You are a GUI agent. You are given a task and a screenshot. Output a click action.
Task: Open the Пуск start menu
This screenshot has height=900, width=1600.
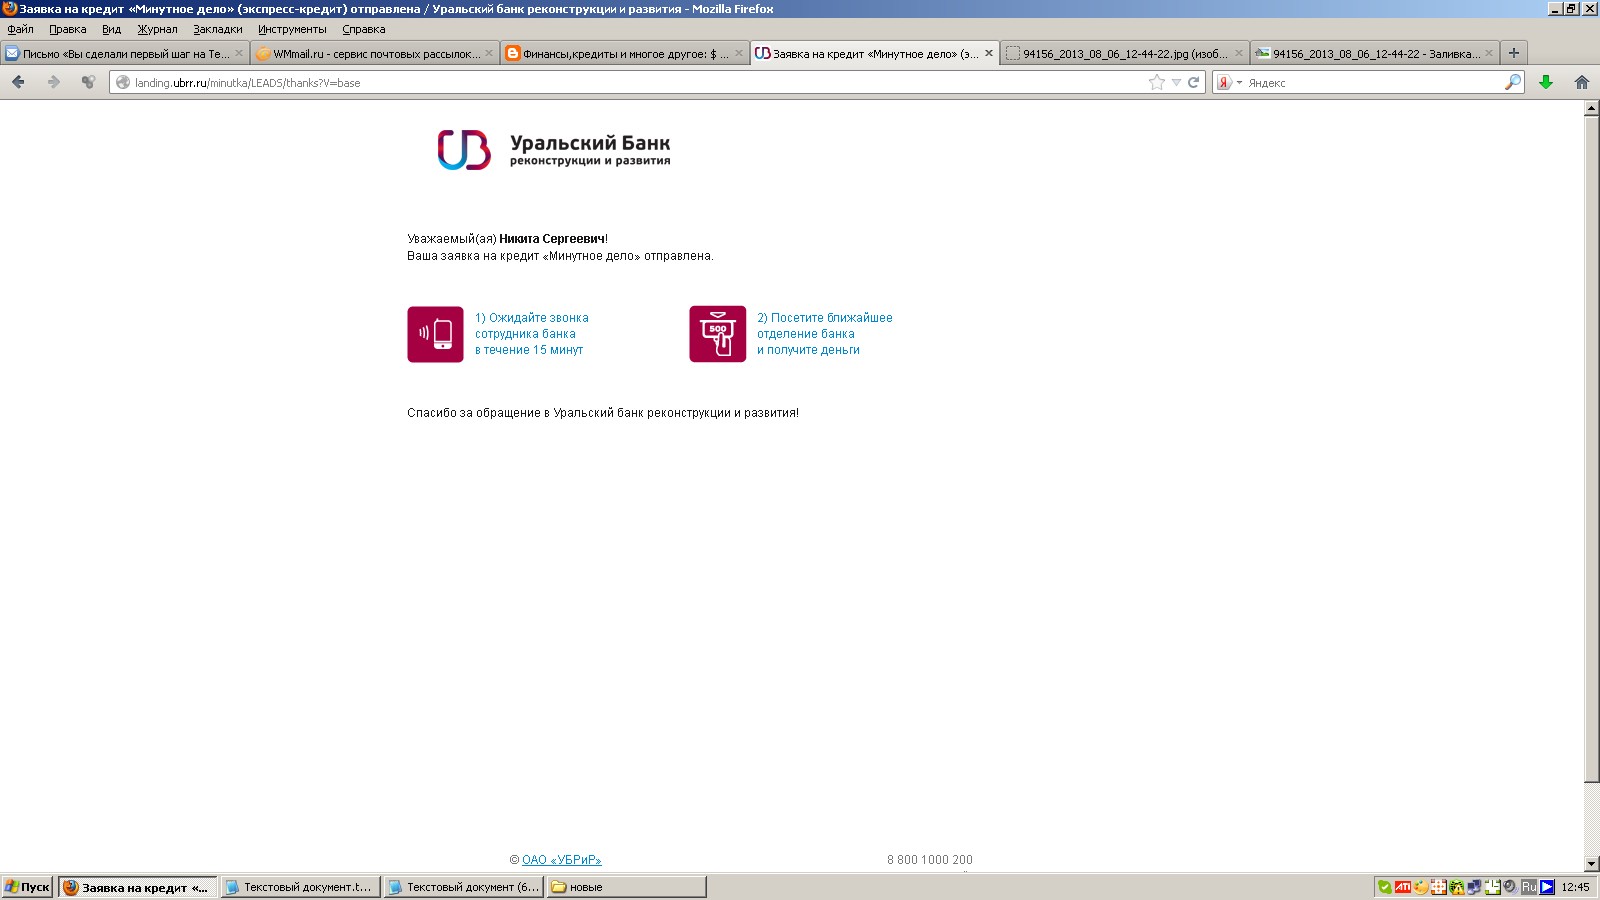tap(28, 887)
